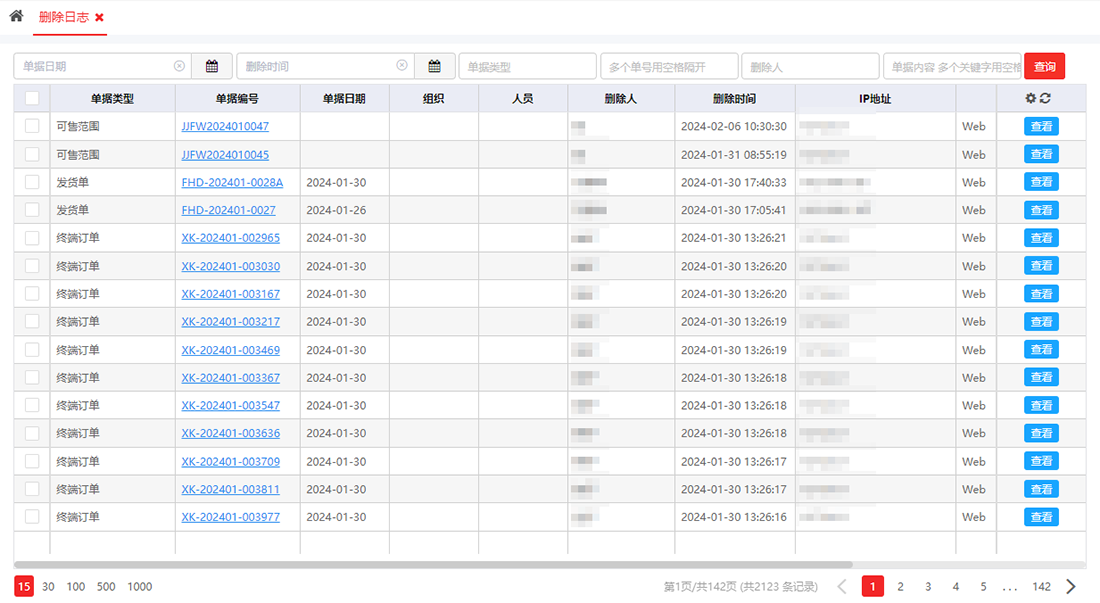Open link JJFW2024010045
1100x603 pixels.
tap(225, 154)
